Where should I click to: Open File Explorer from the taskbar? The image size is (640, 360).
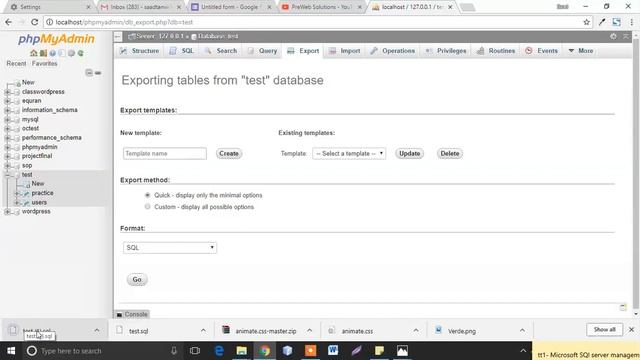(x=242, y=351)
